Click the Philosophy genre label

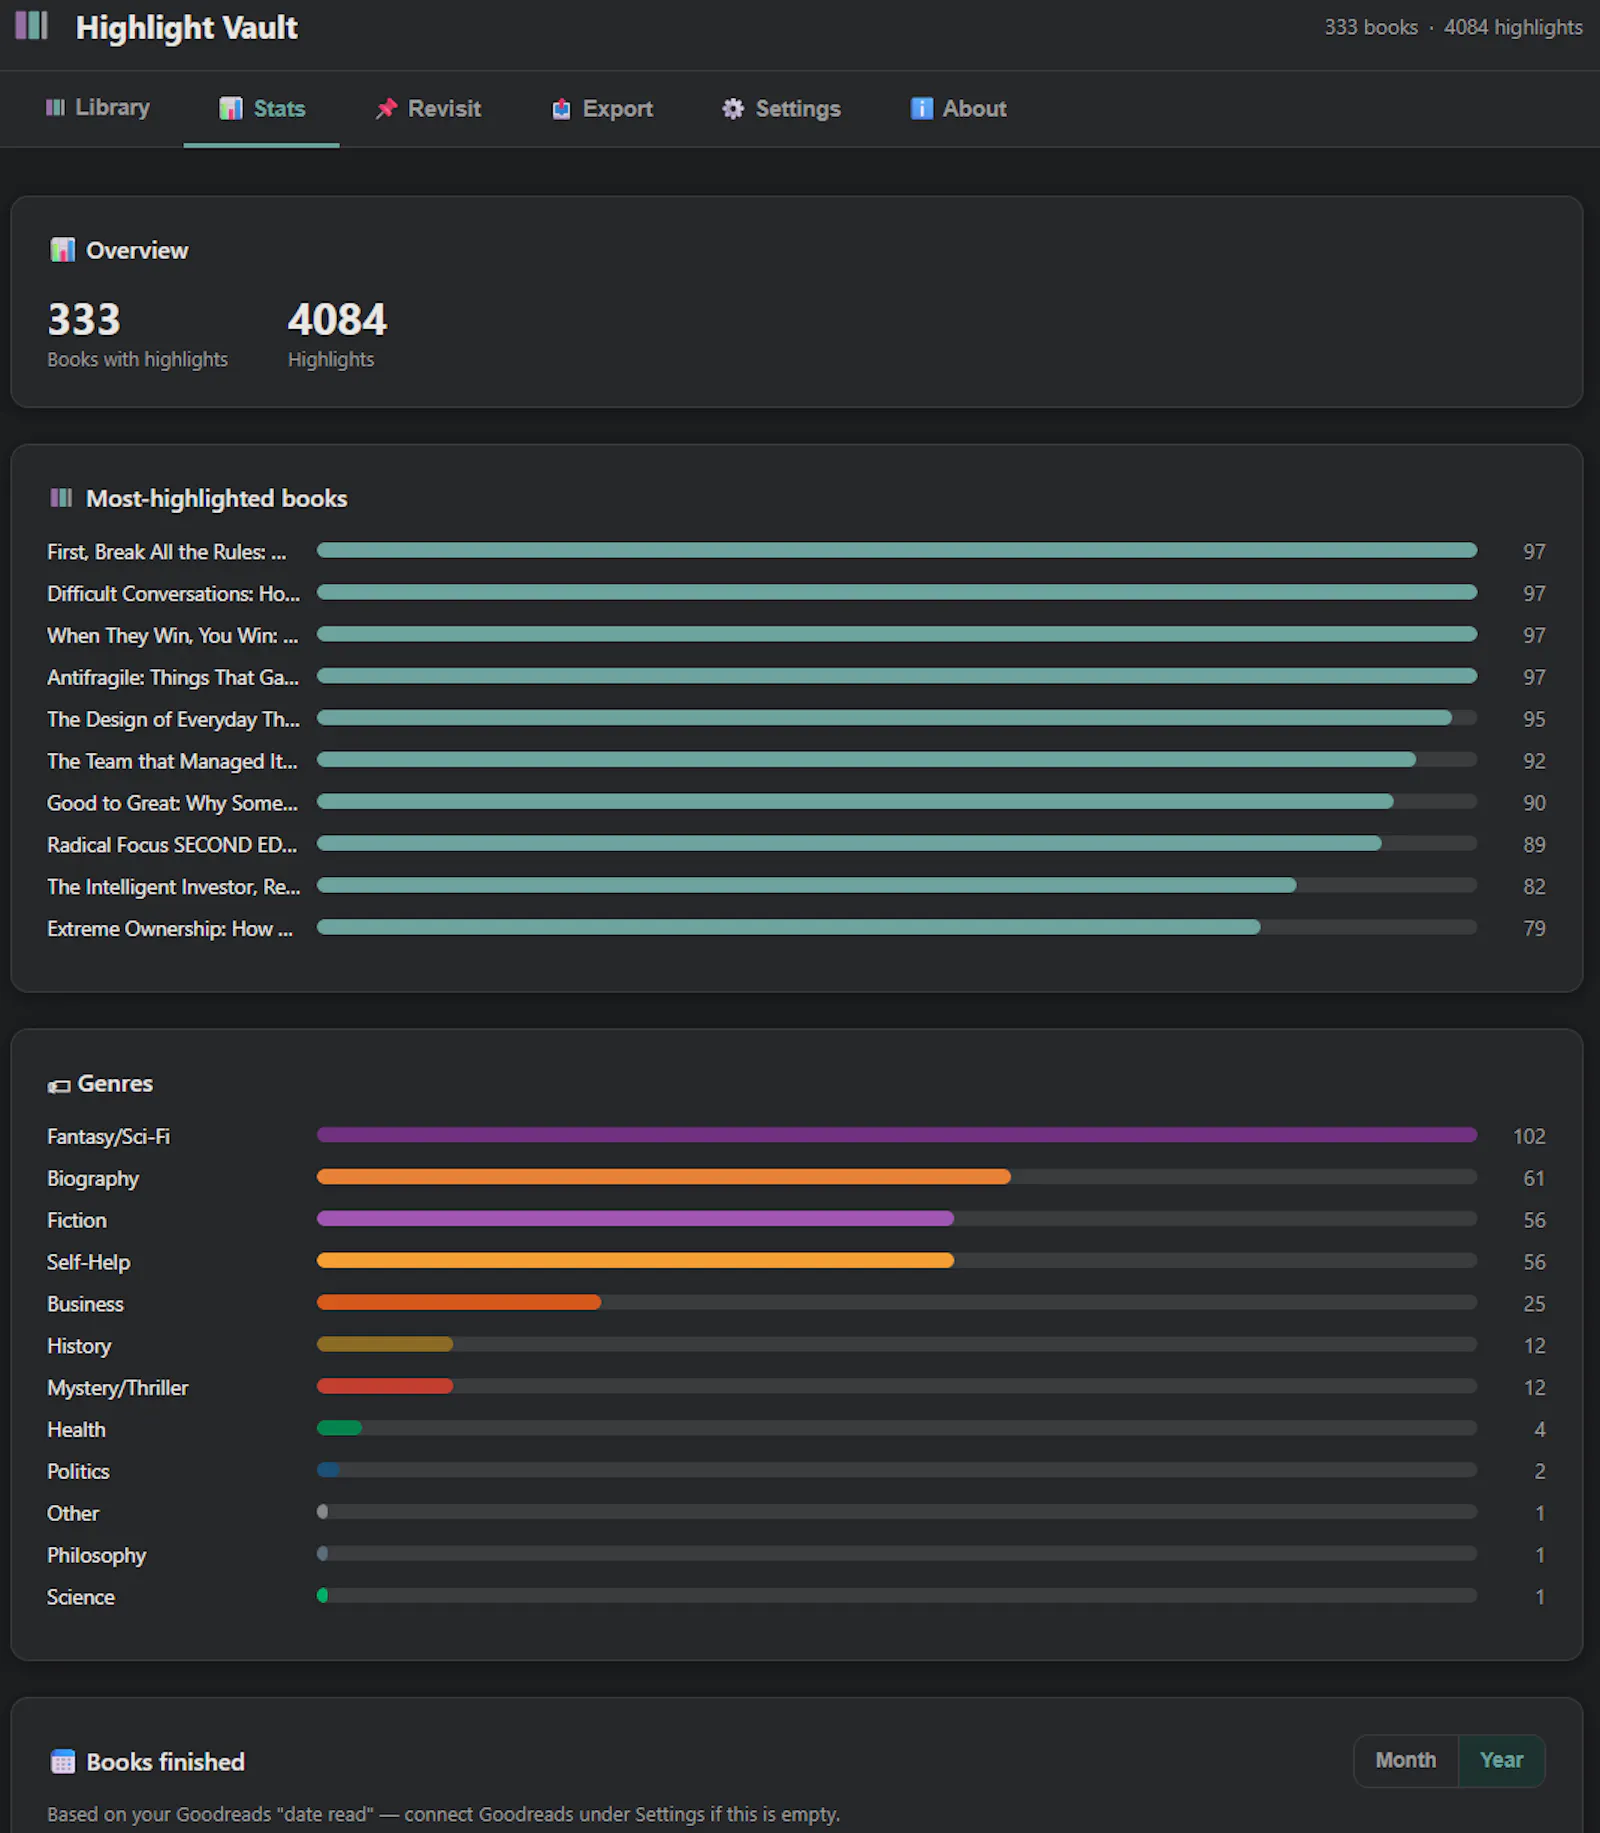pyautogui.click(x=96, y=1557)
